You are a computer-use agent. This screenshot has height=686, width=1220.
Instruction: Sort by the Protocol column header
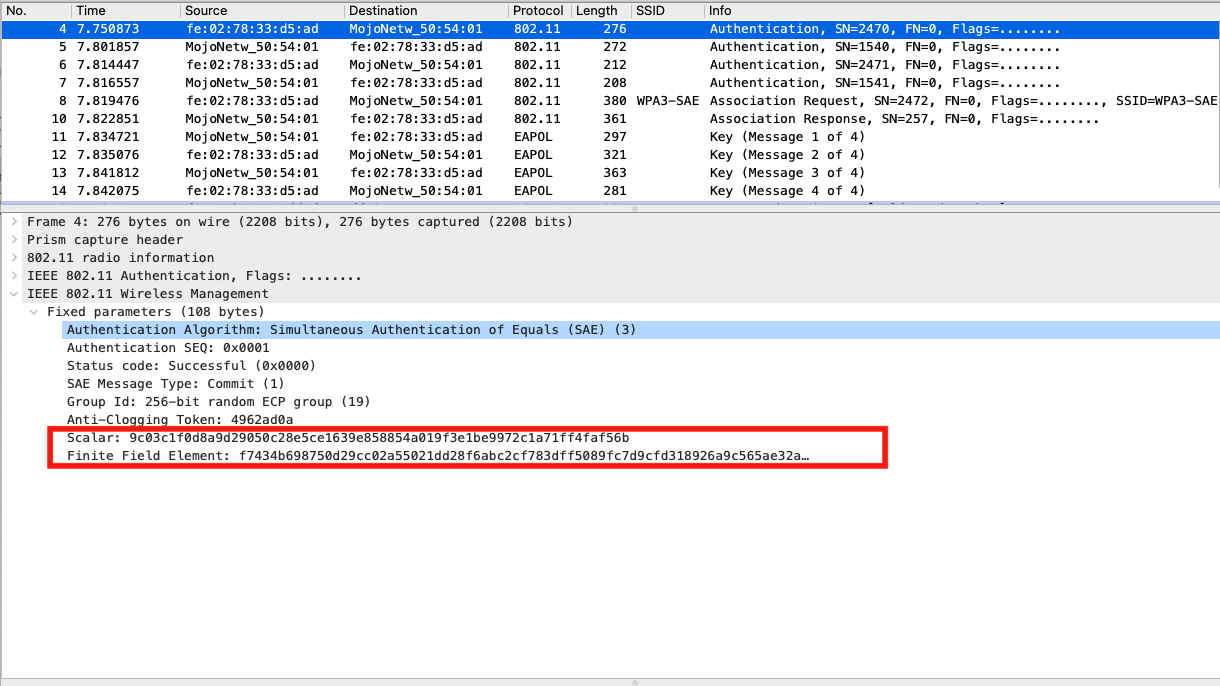coord(538,10)
